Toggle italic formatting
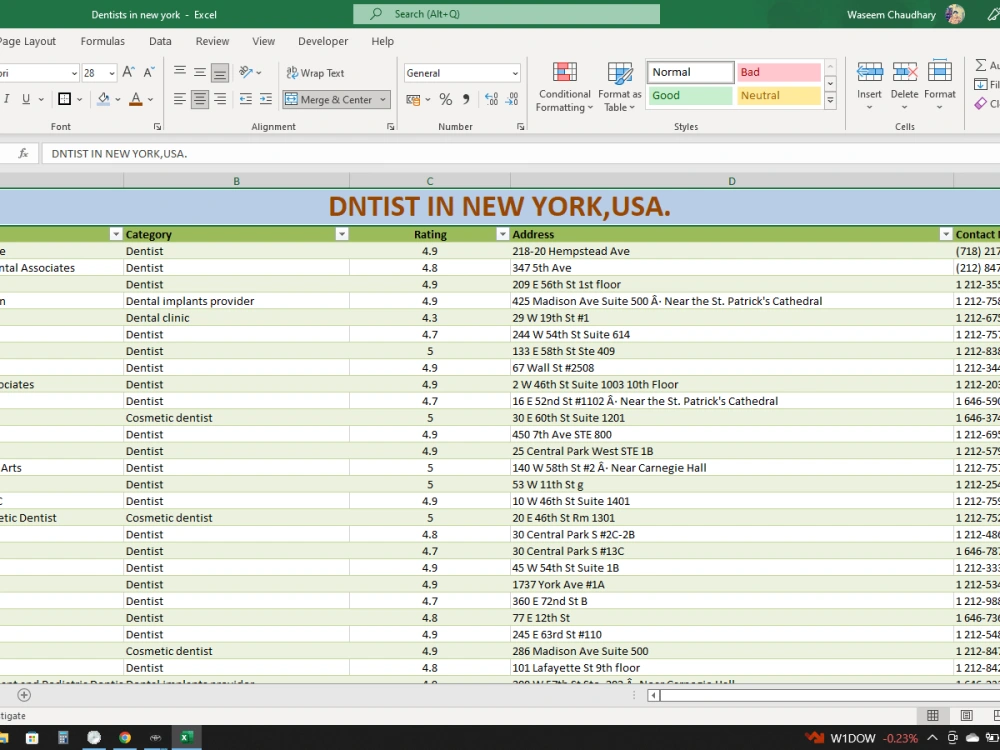This screenshot has height=750, width=1000. [6, 99]
